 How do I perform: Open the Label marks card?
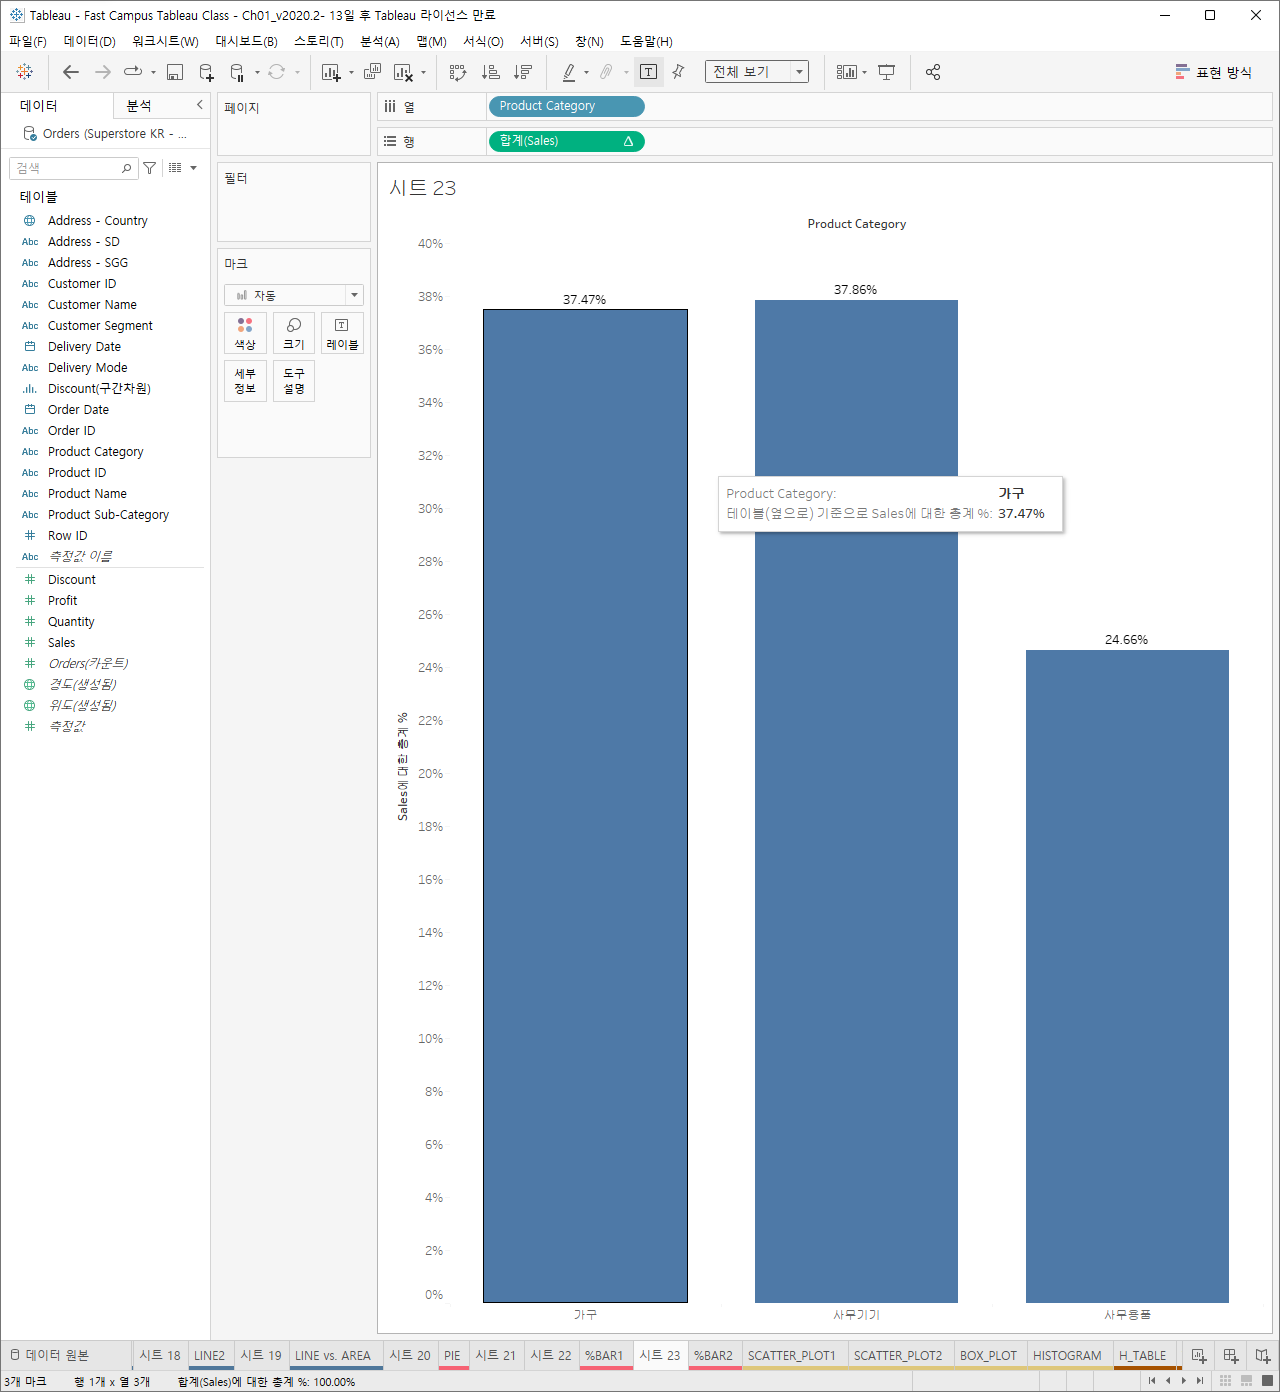tap(342, 333)
